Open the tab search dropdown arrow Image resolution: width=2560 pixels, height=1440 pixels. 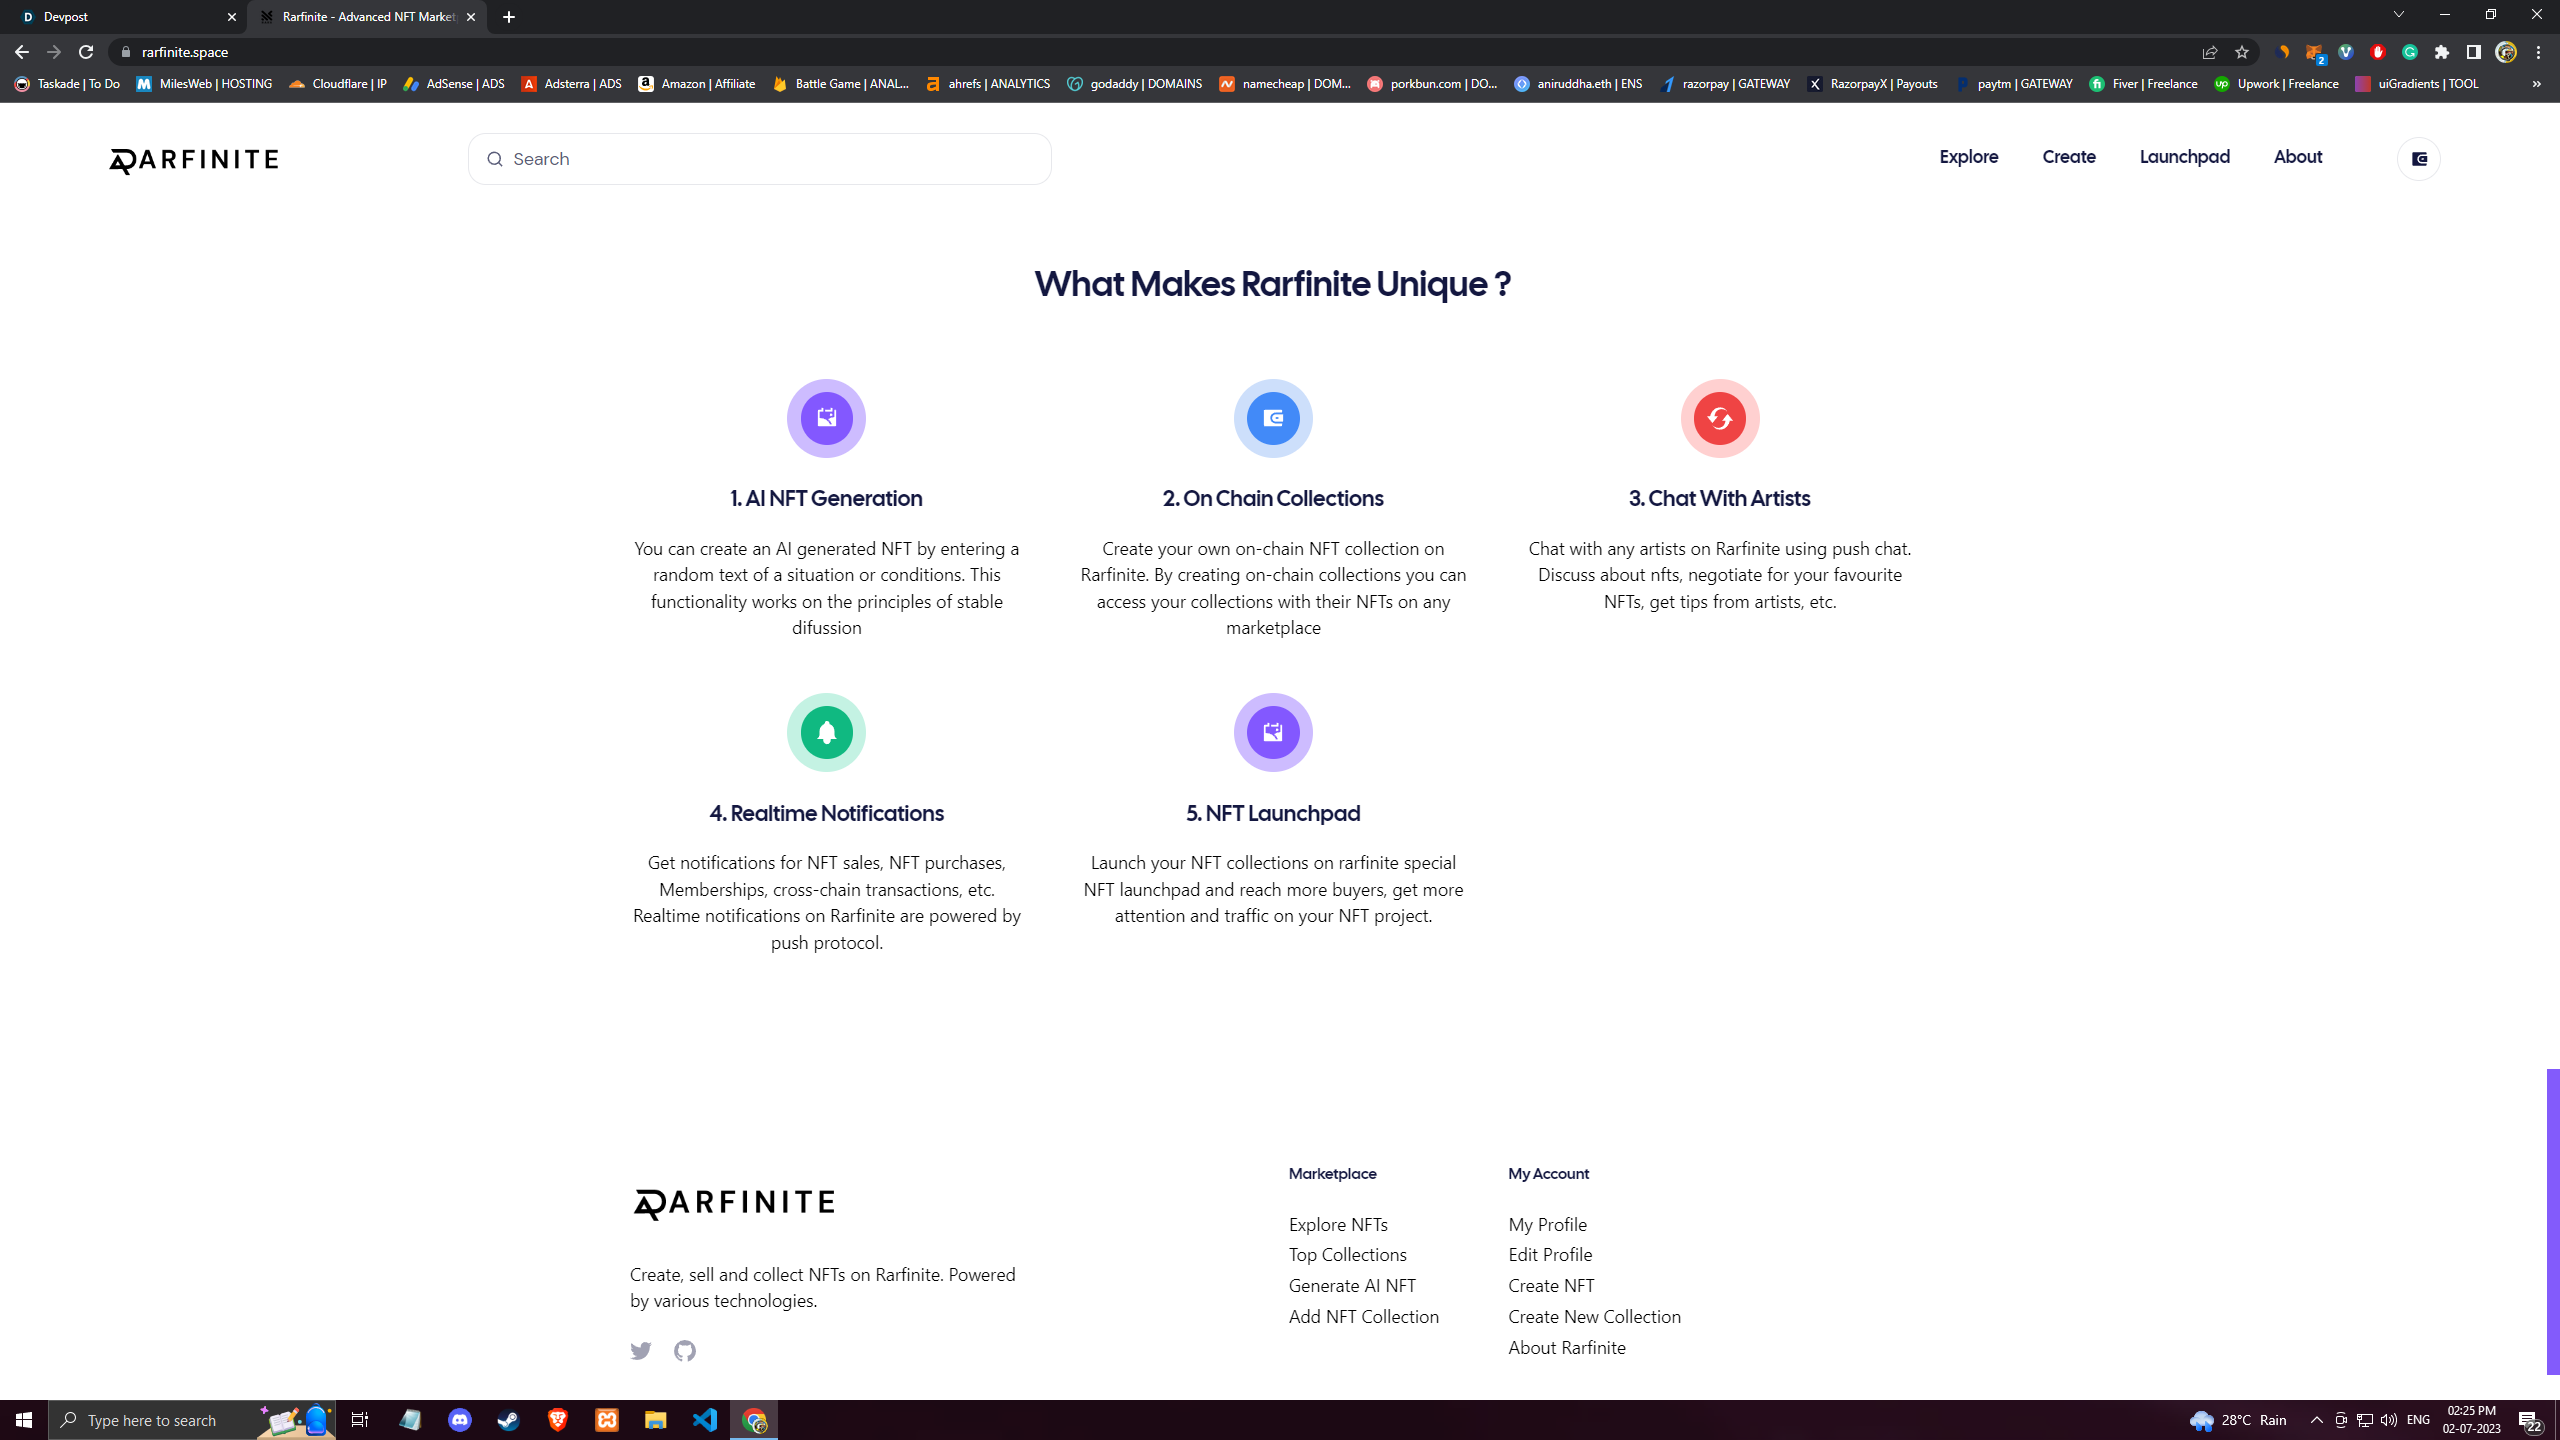2398,15
